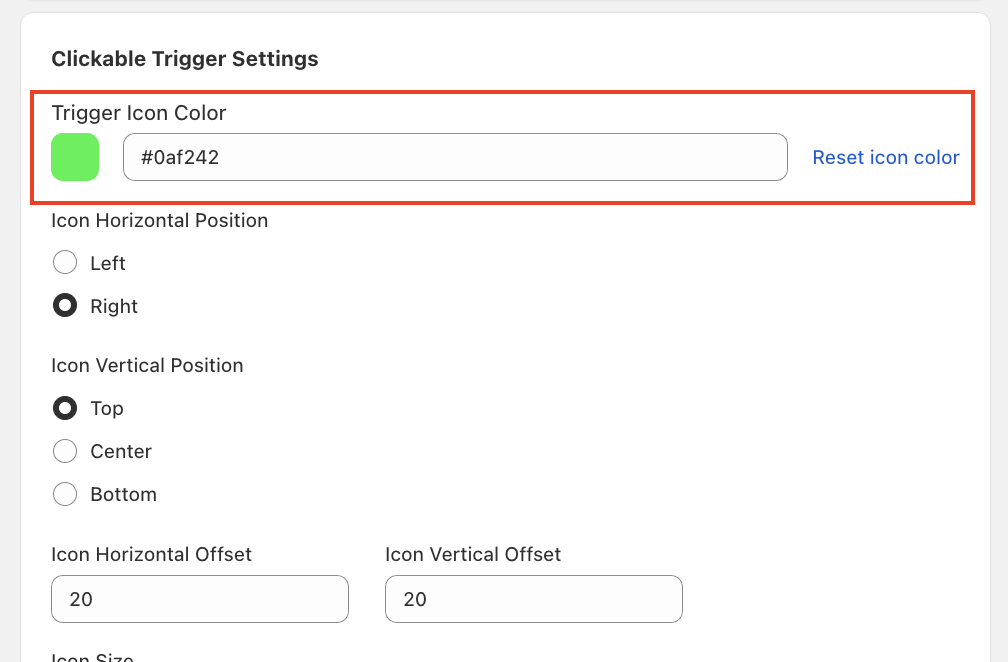
Task: Select the Left radio button circle
Action: pyautogui.click(x=65, y=263)
